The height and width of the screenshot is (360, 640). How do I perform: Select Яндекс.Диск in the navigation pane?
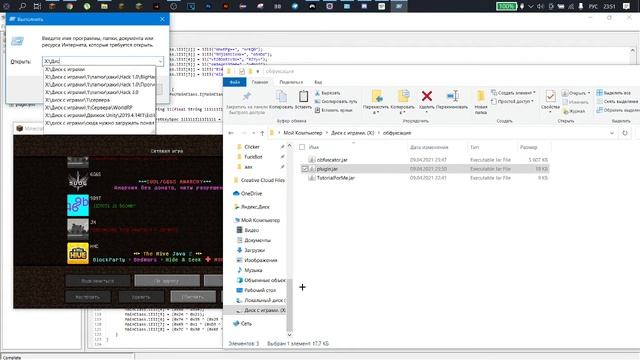coord(251,207)
